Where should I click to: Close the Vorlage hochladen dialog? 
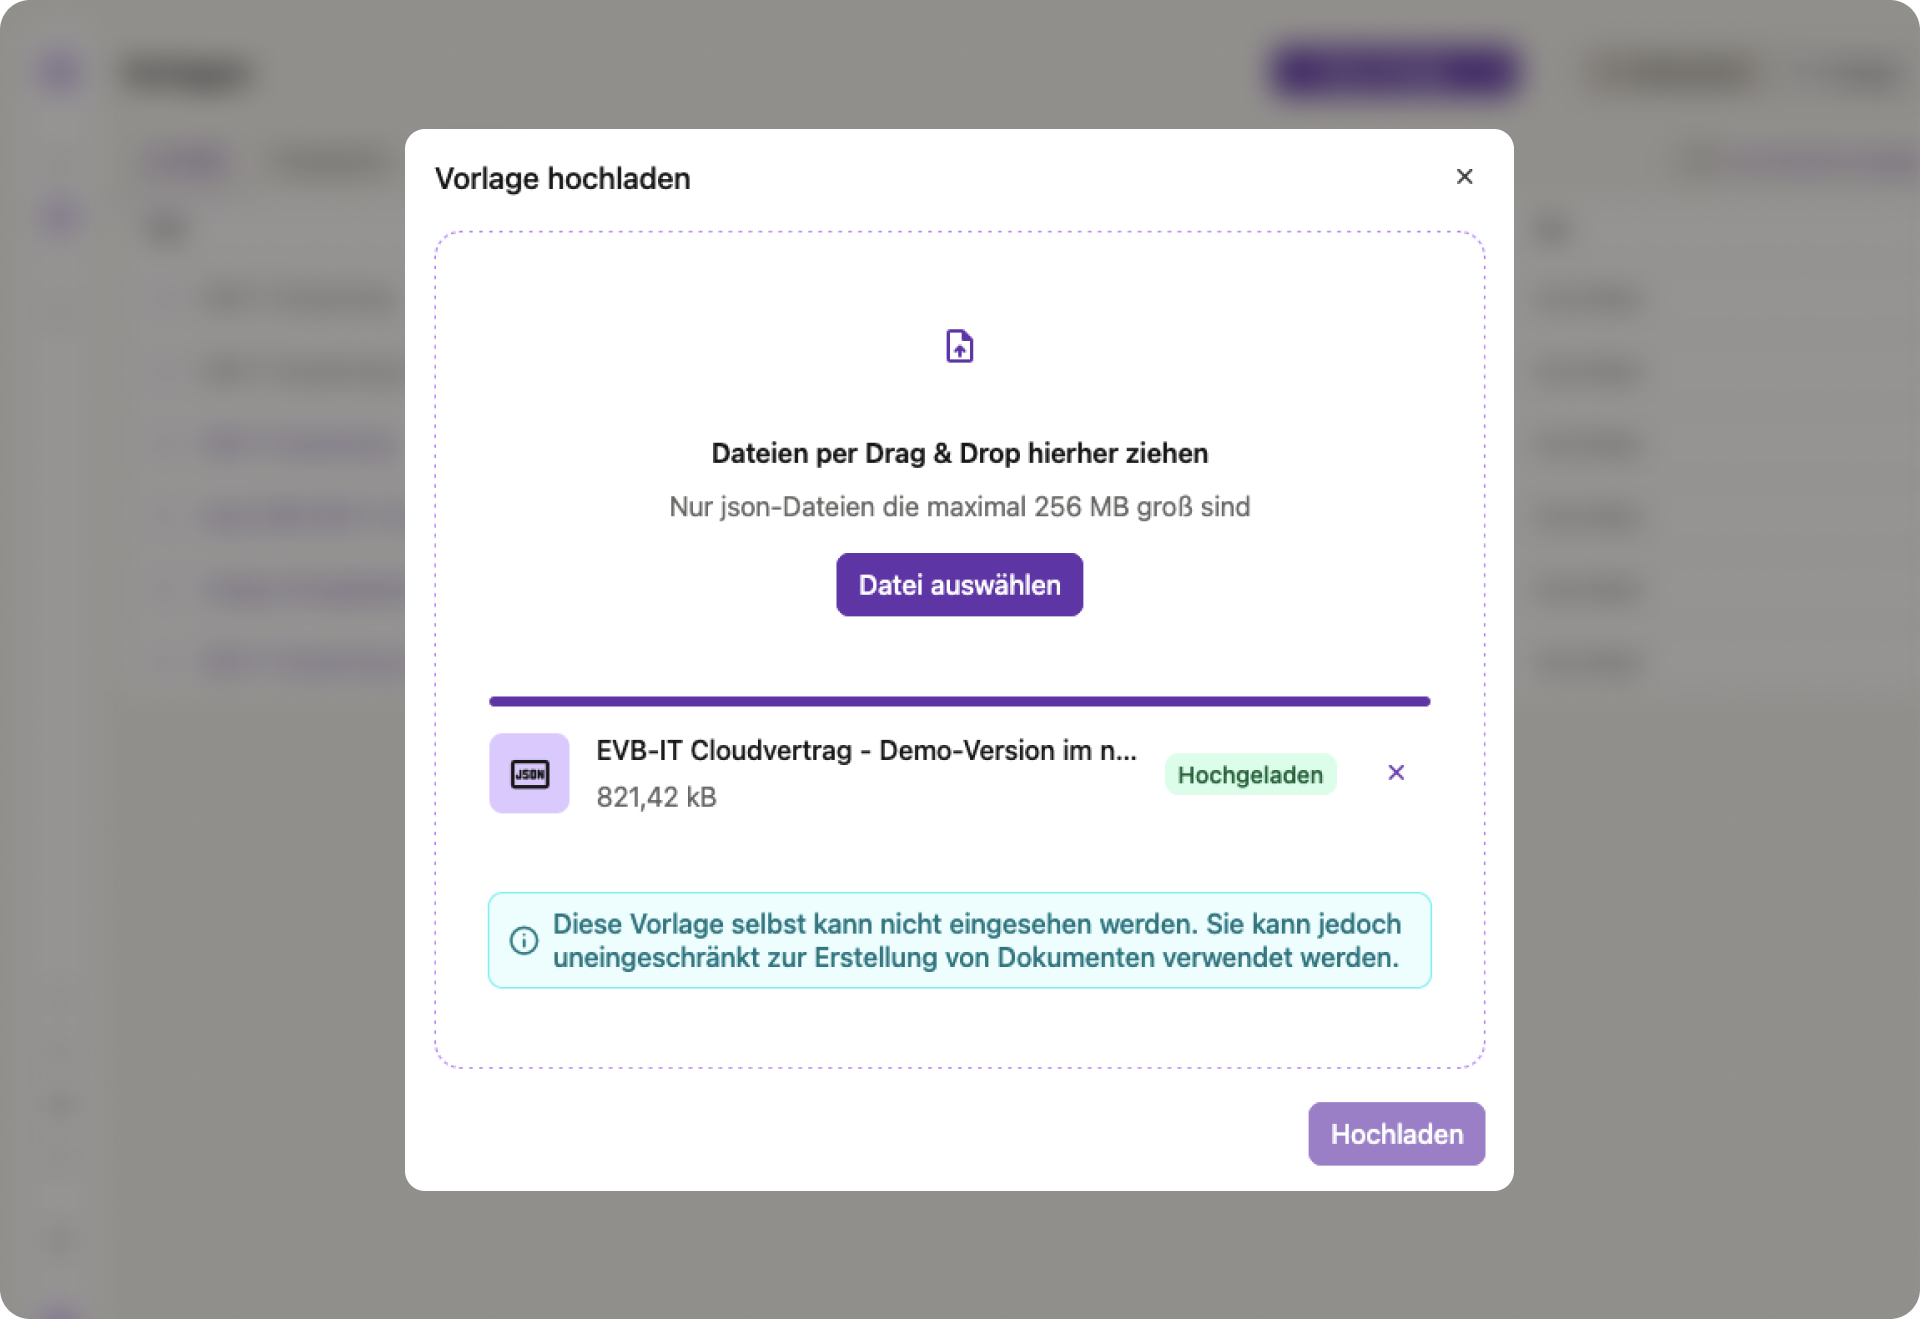(1464, 177)
